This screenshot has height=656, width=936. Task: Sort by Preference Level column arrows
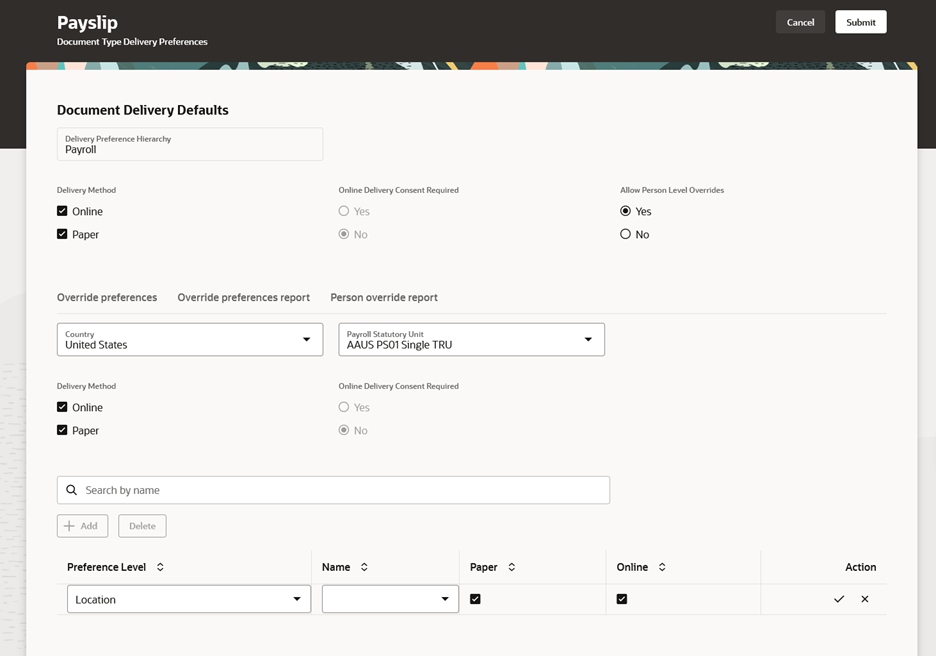click(x=160, y=567)
